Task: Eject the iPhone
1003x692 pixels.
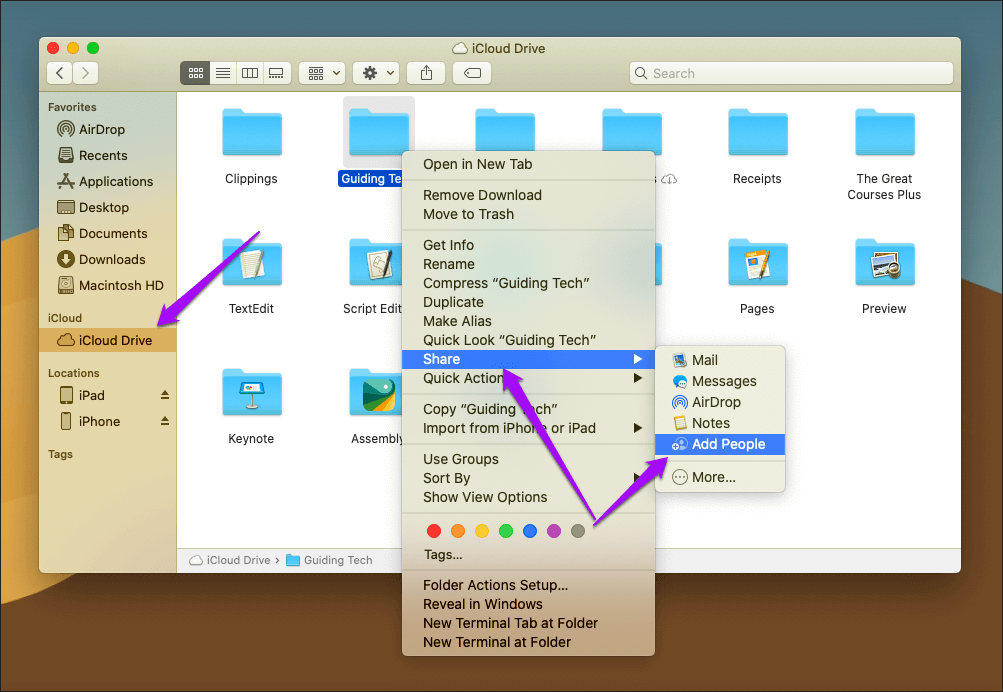Action: (x=165, y=421)
